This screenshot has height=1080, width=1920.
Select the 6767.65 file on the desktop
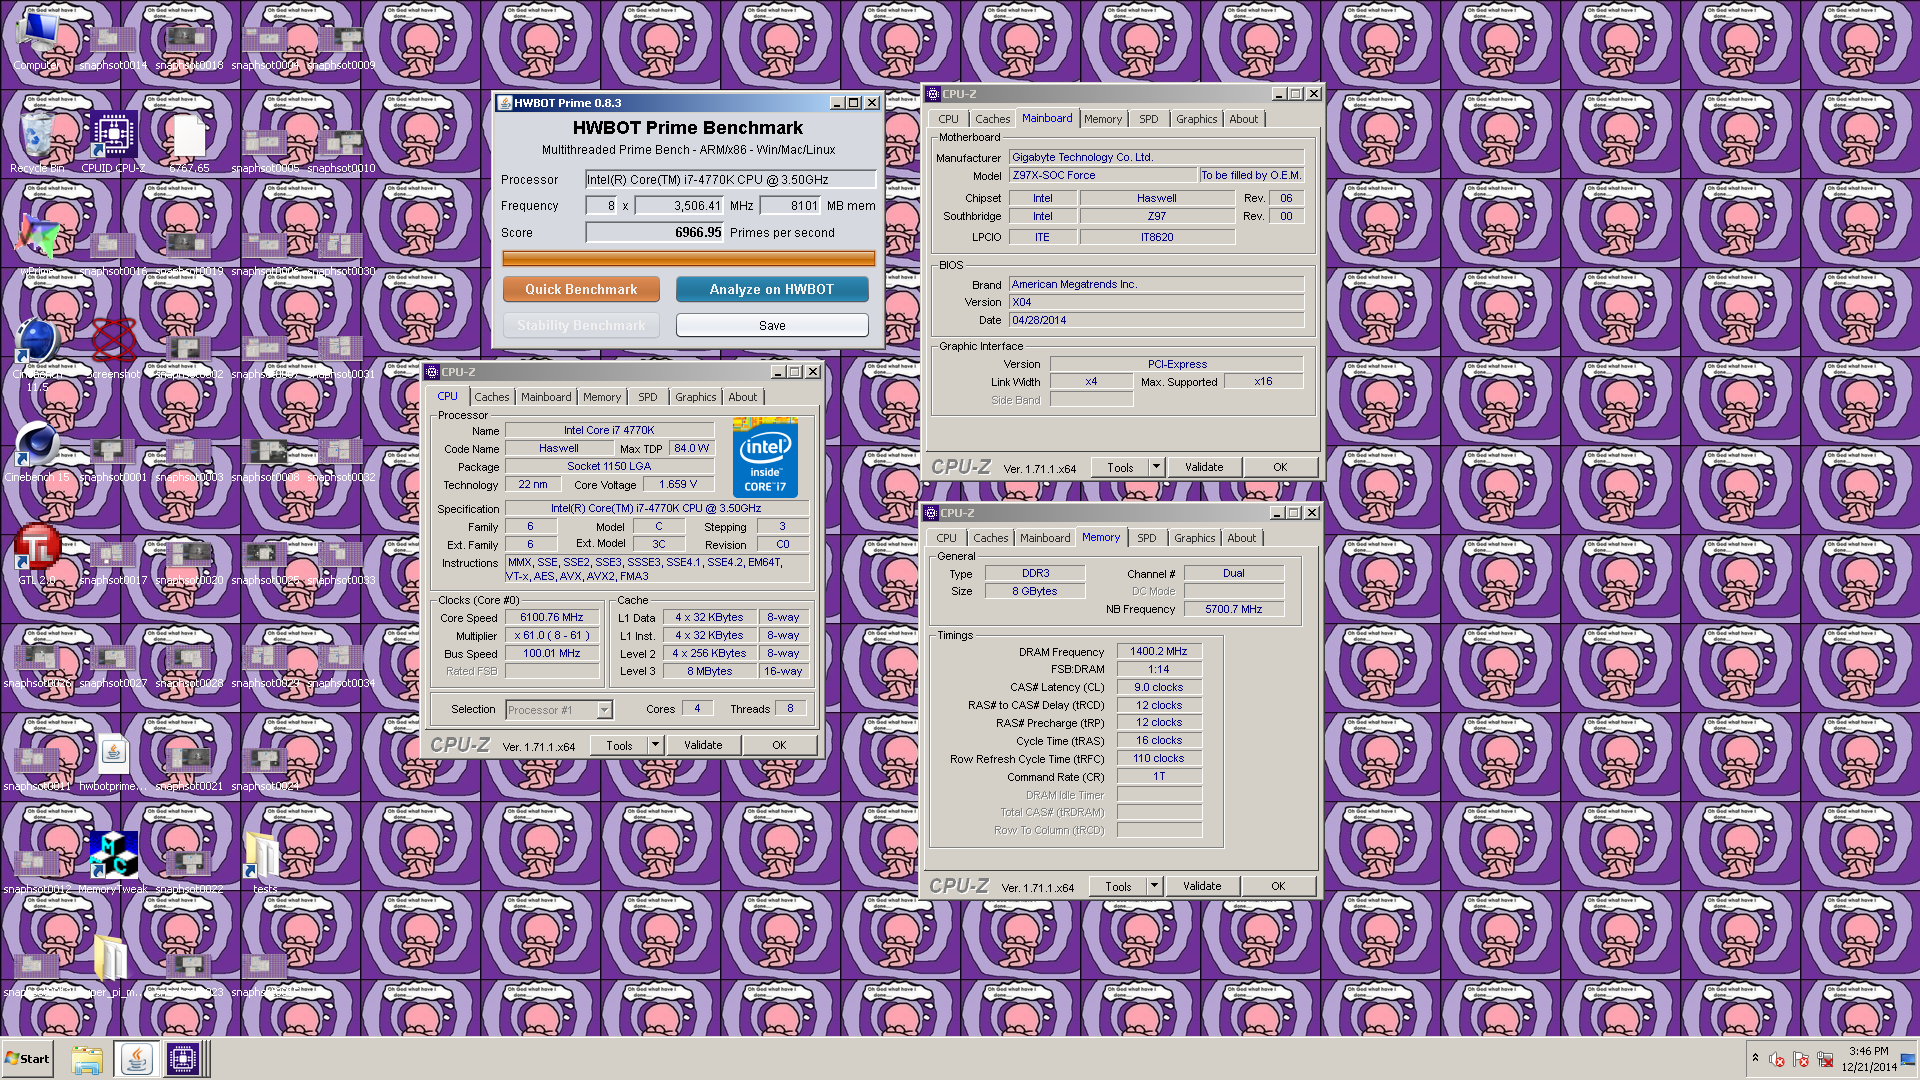pos(189,142)
